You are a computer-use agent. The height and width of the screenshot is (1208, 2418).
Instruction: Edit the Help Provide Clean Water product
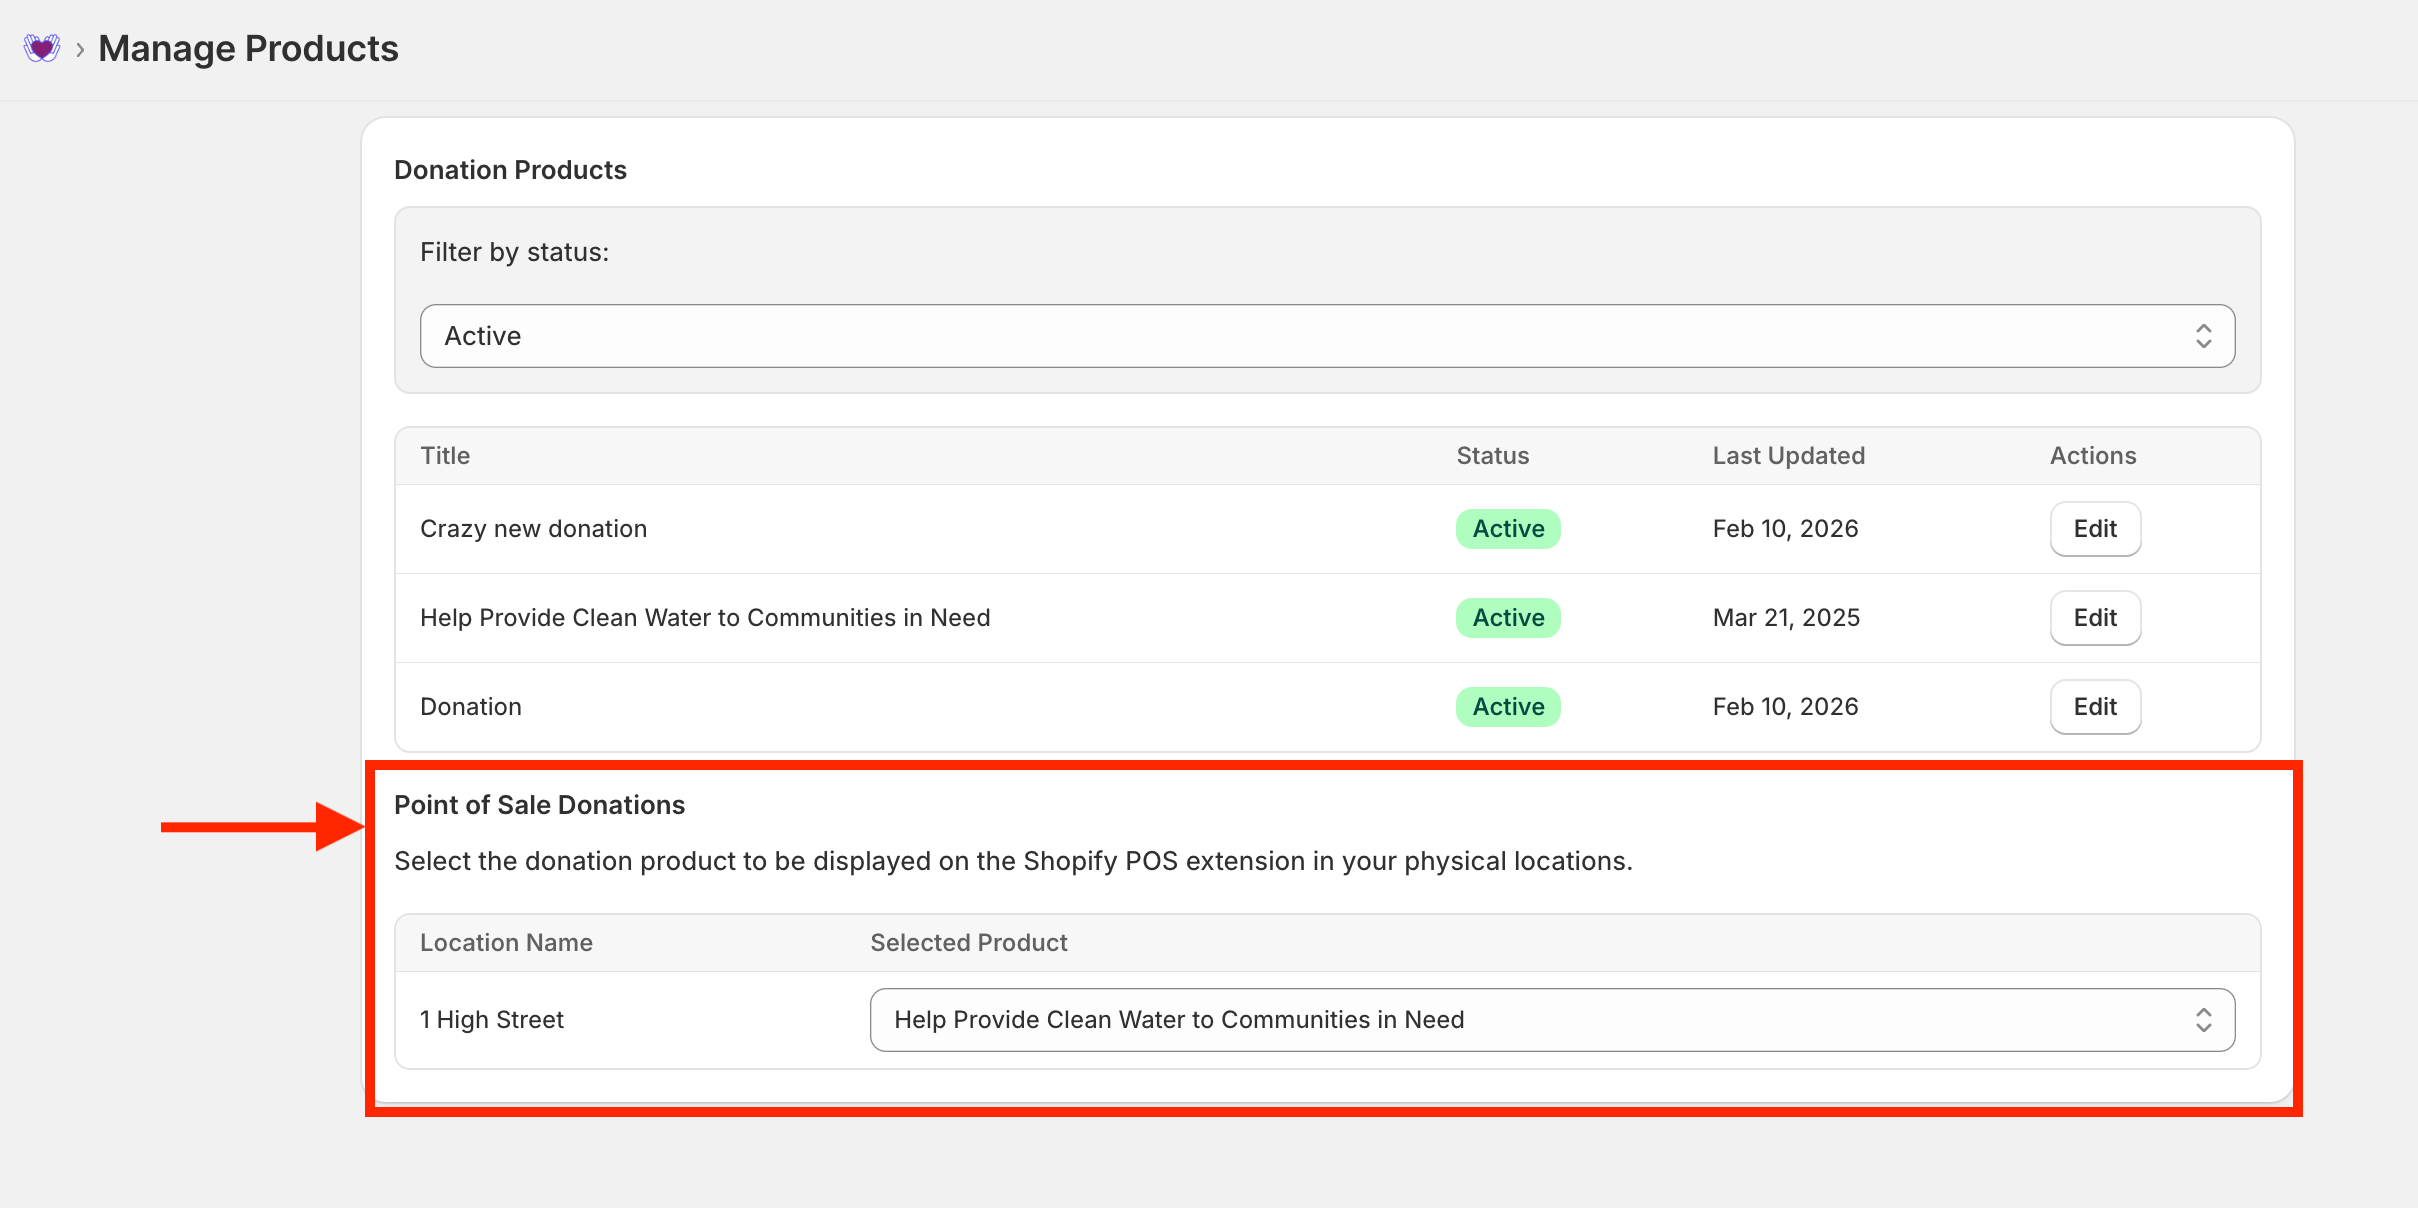pos(2094,618)
